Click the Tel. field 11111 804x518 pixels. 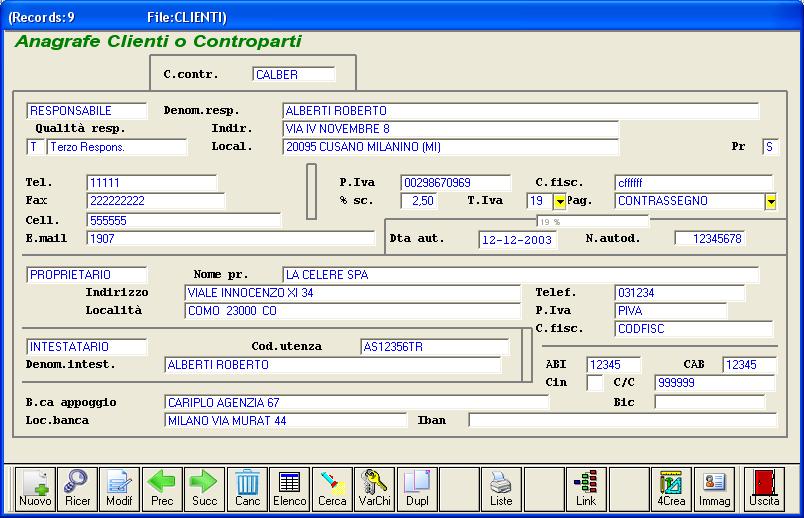tap(152, 183)
